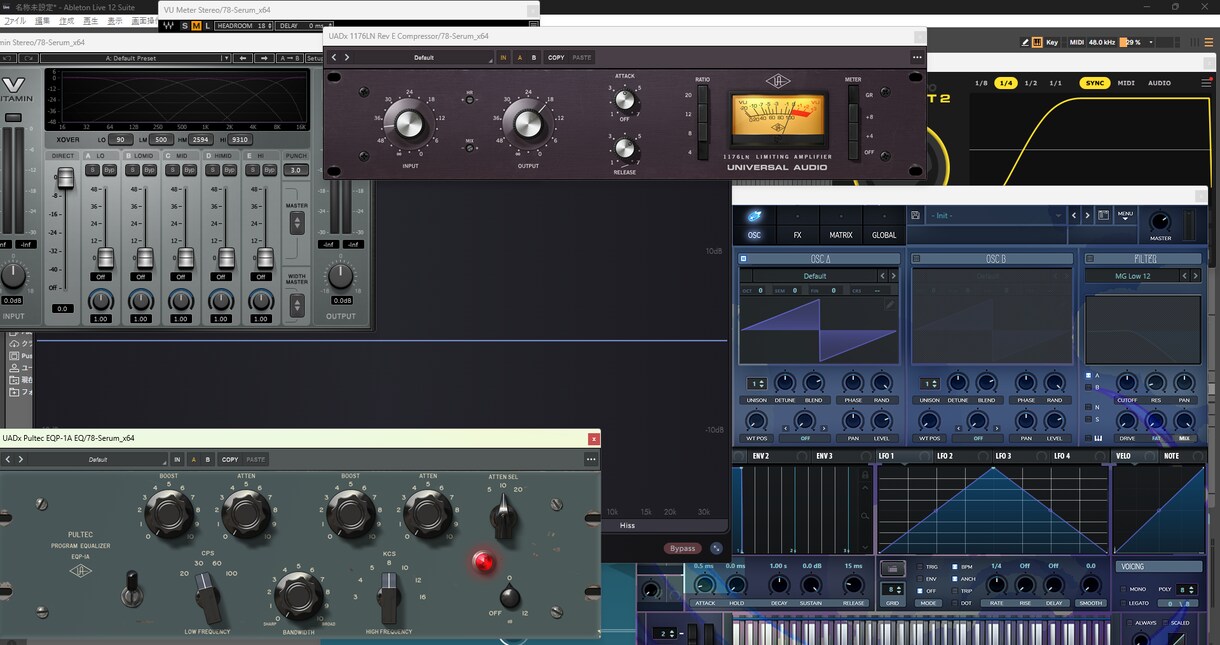Click the hamburger menu icon at top right
Image resolution: width=1220 pixels, height=645 pixels.
tap(1206, 83)
